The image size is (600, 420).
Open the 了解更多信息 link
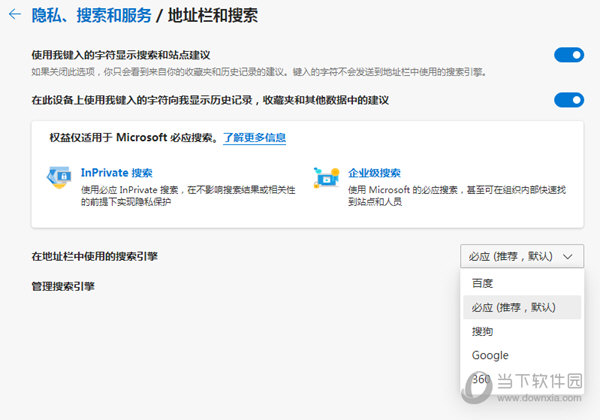pyautogui.click(x=254, y=138)
